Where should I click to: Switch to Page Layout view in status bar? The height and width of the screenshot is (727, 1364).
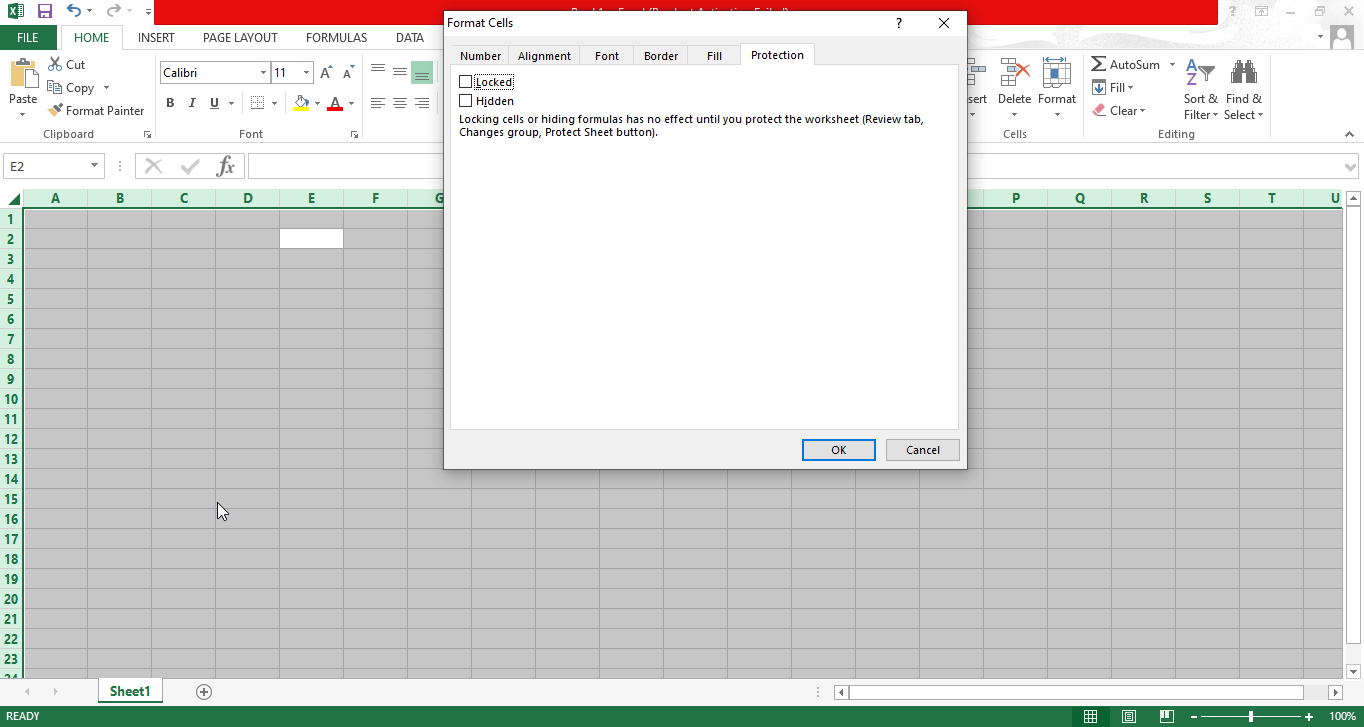click(x=1128, y=716)
